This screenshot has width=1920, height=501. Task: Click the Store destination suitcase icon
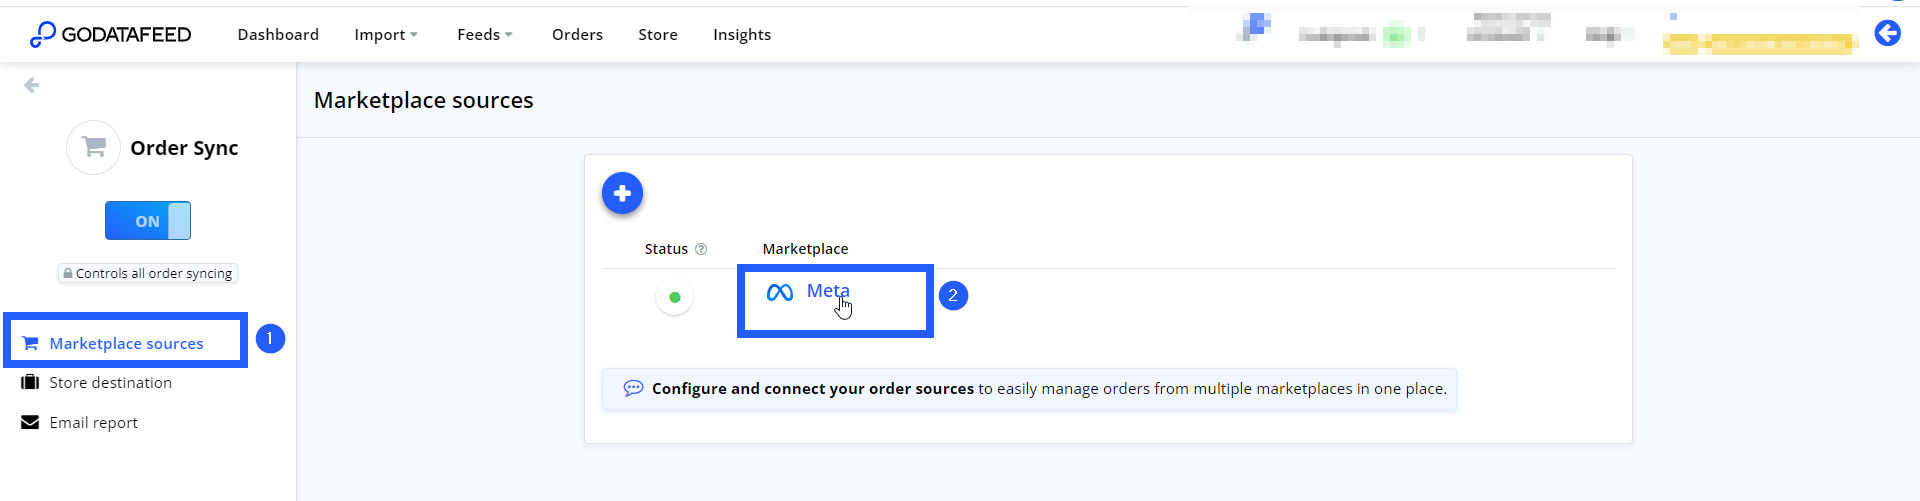(x=30, y=382)
